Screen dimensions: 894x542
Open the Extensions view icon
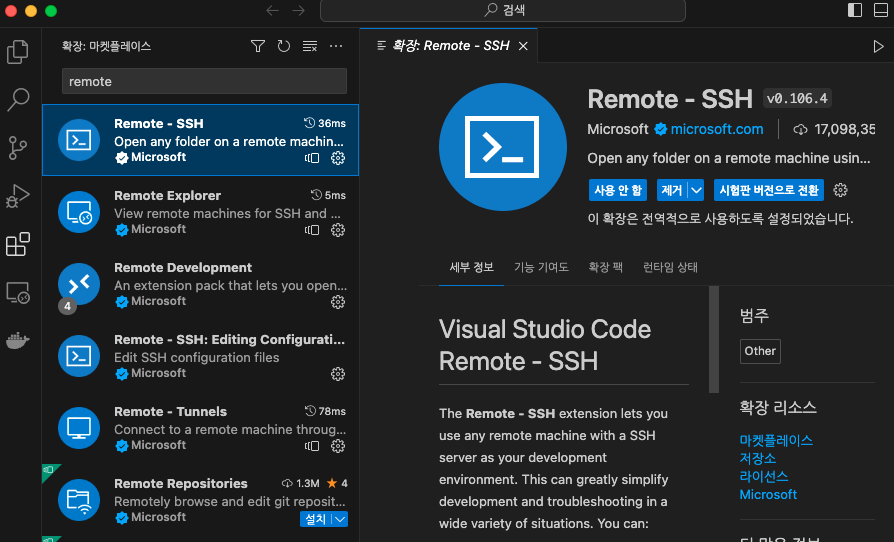click(x=18, y=244)
